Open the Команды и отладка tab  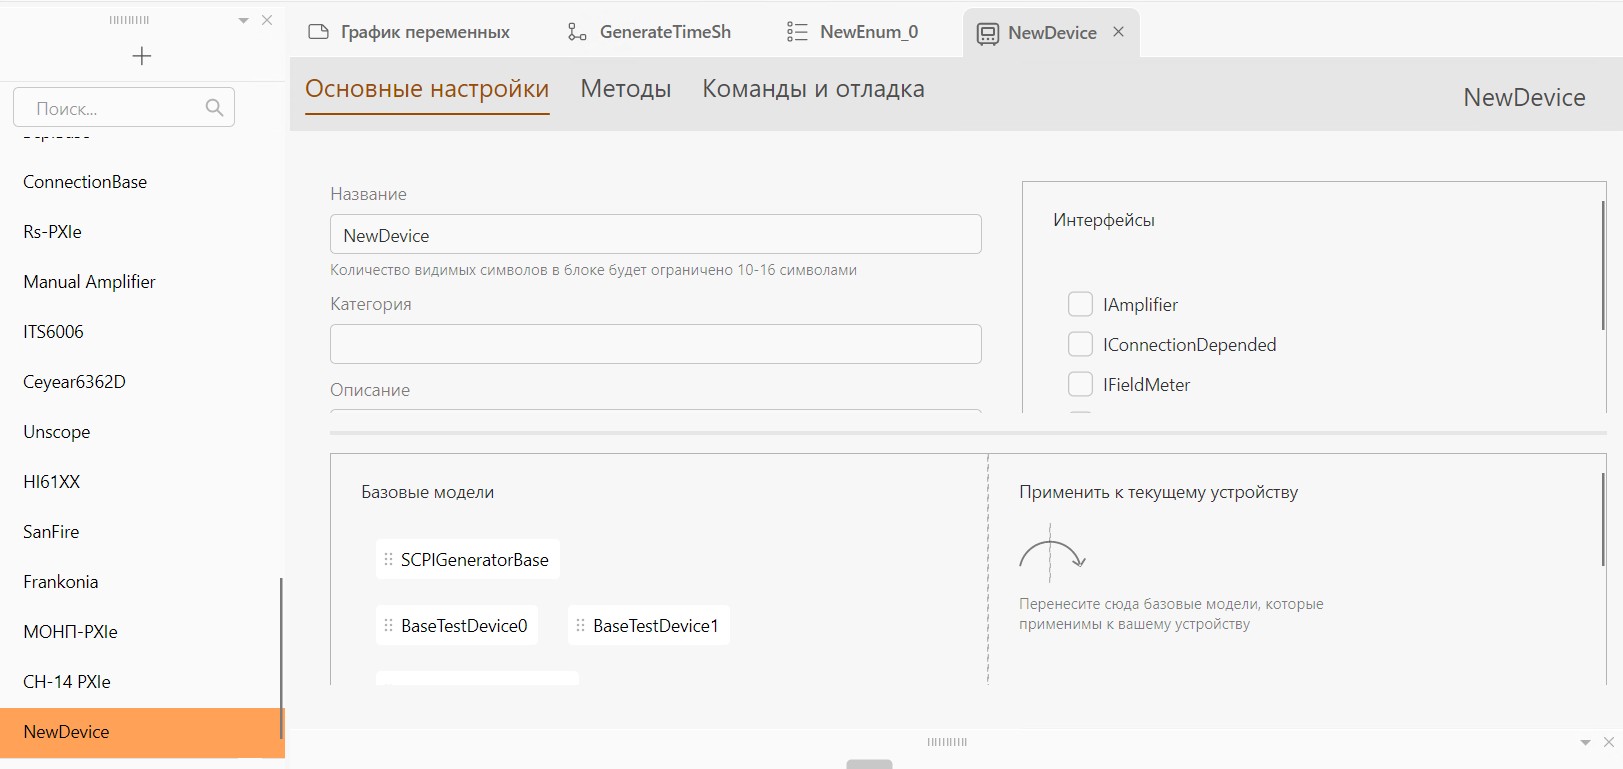813,89
